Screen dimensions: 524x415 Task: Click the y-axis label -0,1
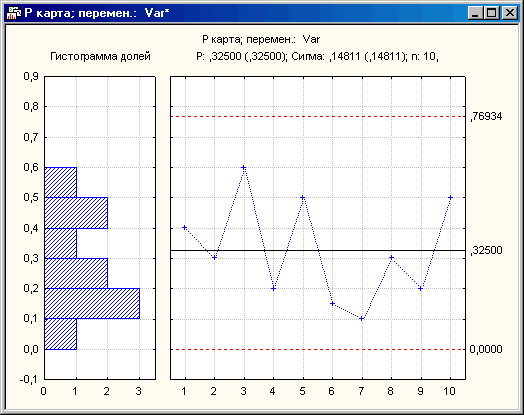pos(29,380)
